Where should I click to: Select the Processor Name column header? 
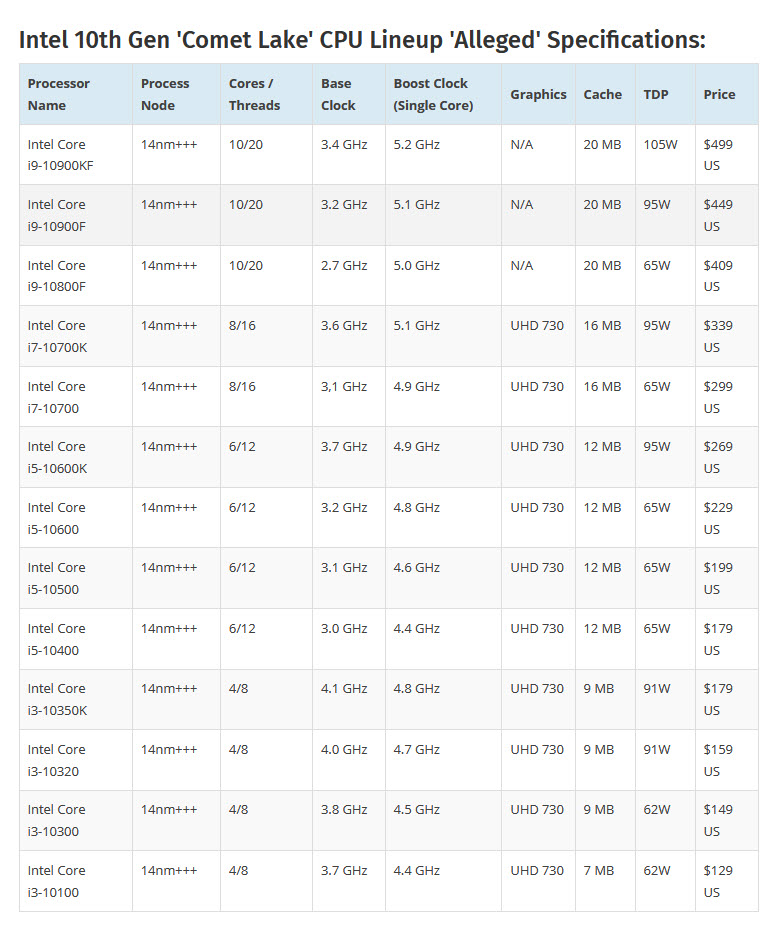pyautogui.click(x=59, y=94)
